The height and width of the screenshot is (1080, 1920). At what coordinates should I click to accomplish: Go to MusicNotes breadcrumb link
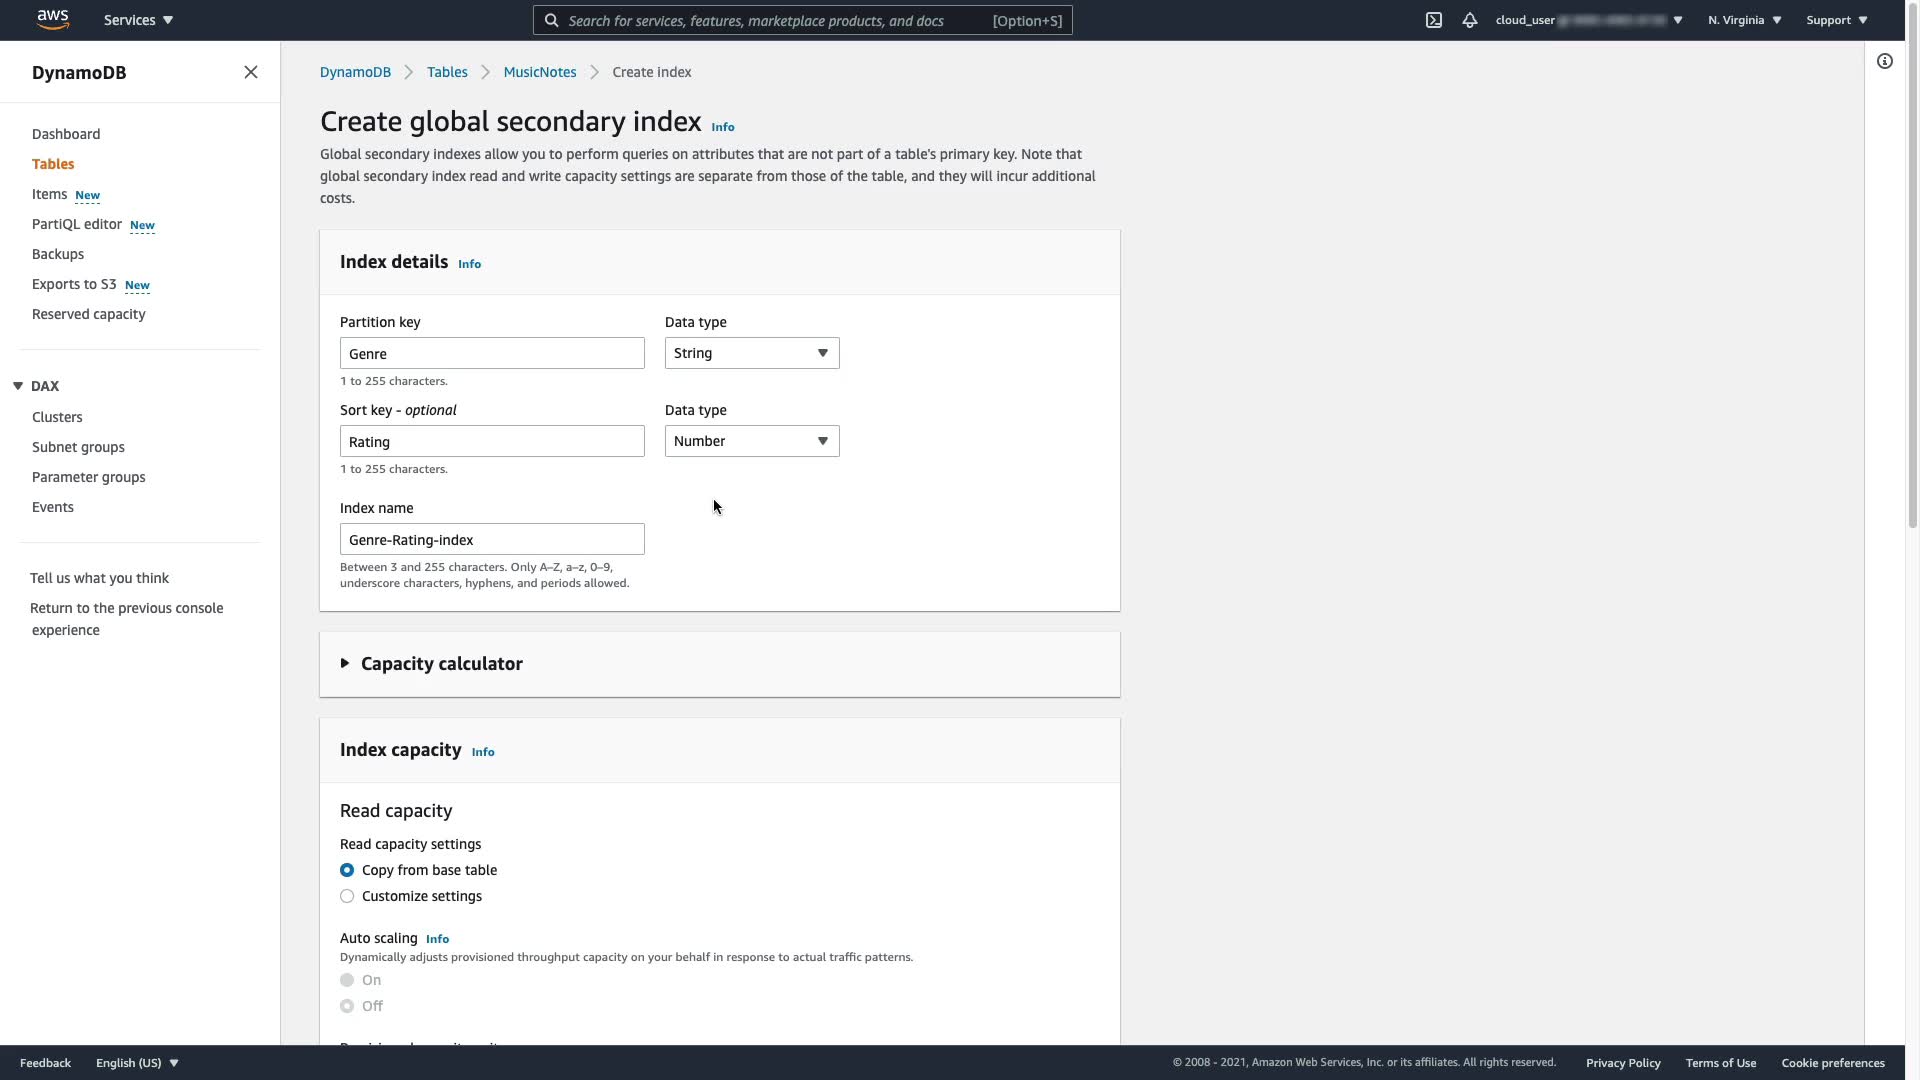tap(539, 72)
